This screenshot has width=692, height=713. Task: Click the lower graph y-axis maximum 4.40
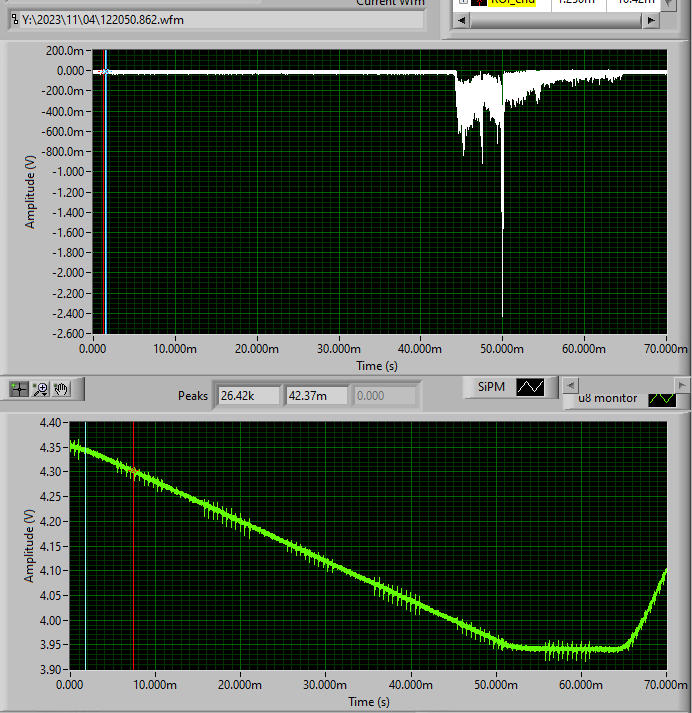pos(50,423)
